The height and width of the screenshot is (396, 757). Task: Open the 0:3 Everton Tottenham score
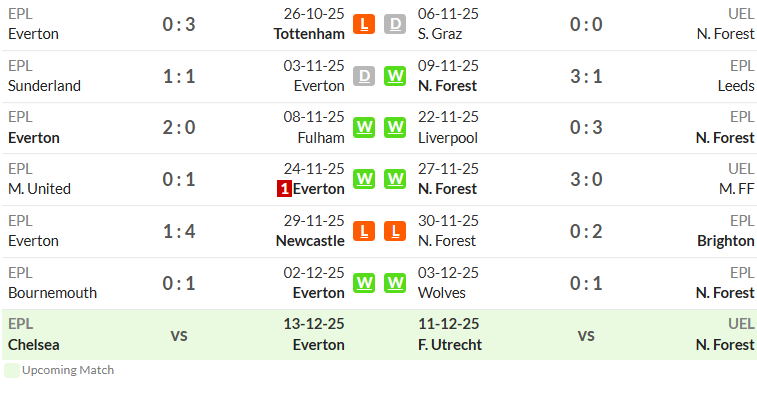point(179,24)
